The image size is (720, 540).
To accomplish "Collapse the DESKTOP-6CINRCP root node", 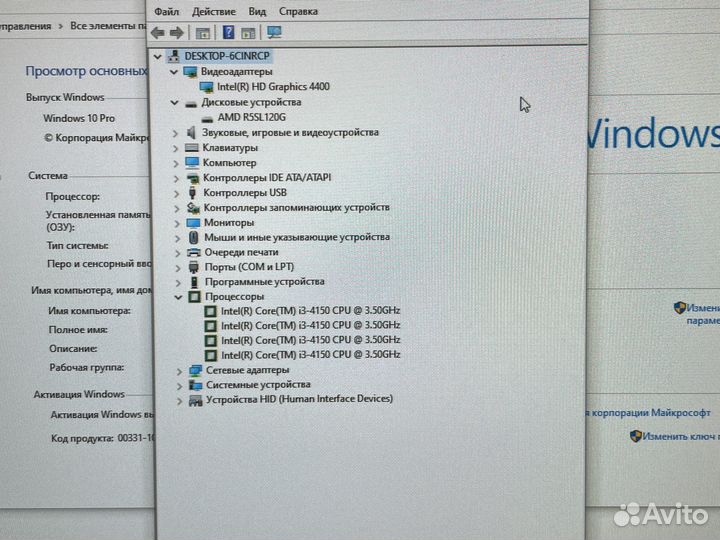I will pos(158,56).
